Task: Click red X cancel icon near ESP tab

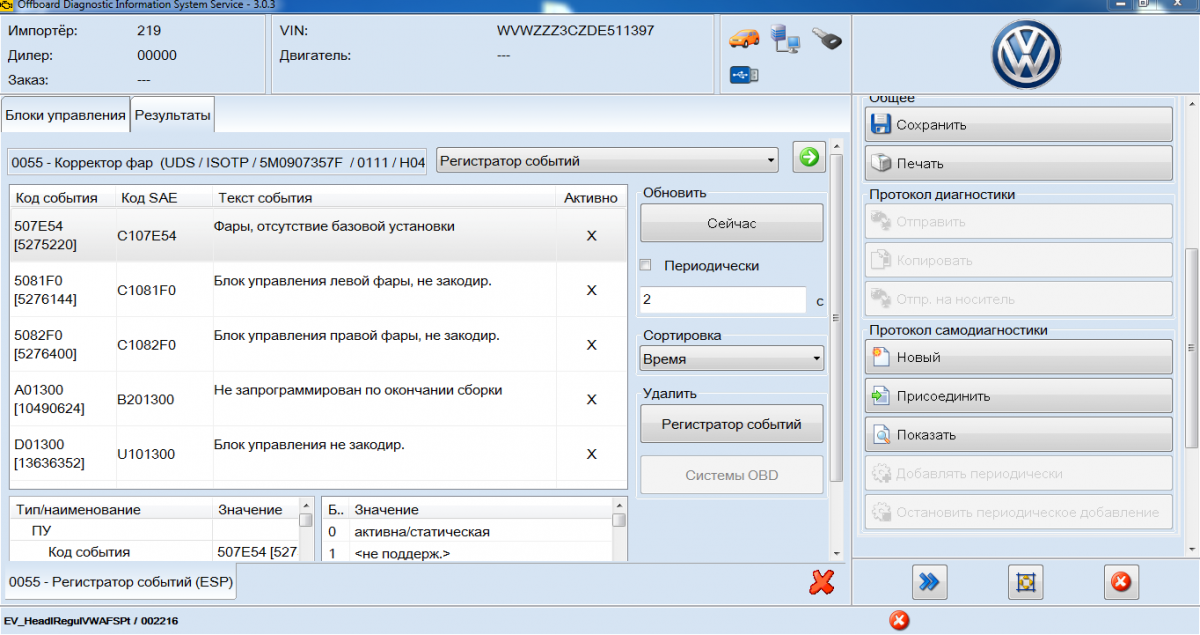Action: (822, 581)
